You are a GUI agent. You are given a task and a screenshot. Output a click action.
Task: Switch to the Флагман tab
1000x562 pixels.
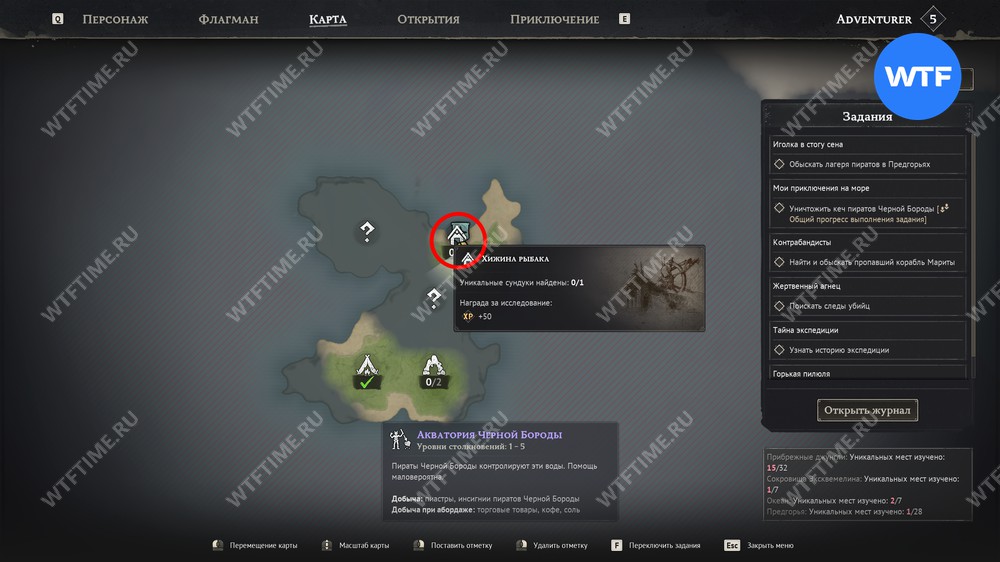[228, 19]
